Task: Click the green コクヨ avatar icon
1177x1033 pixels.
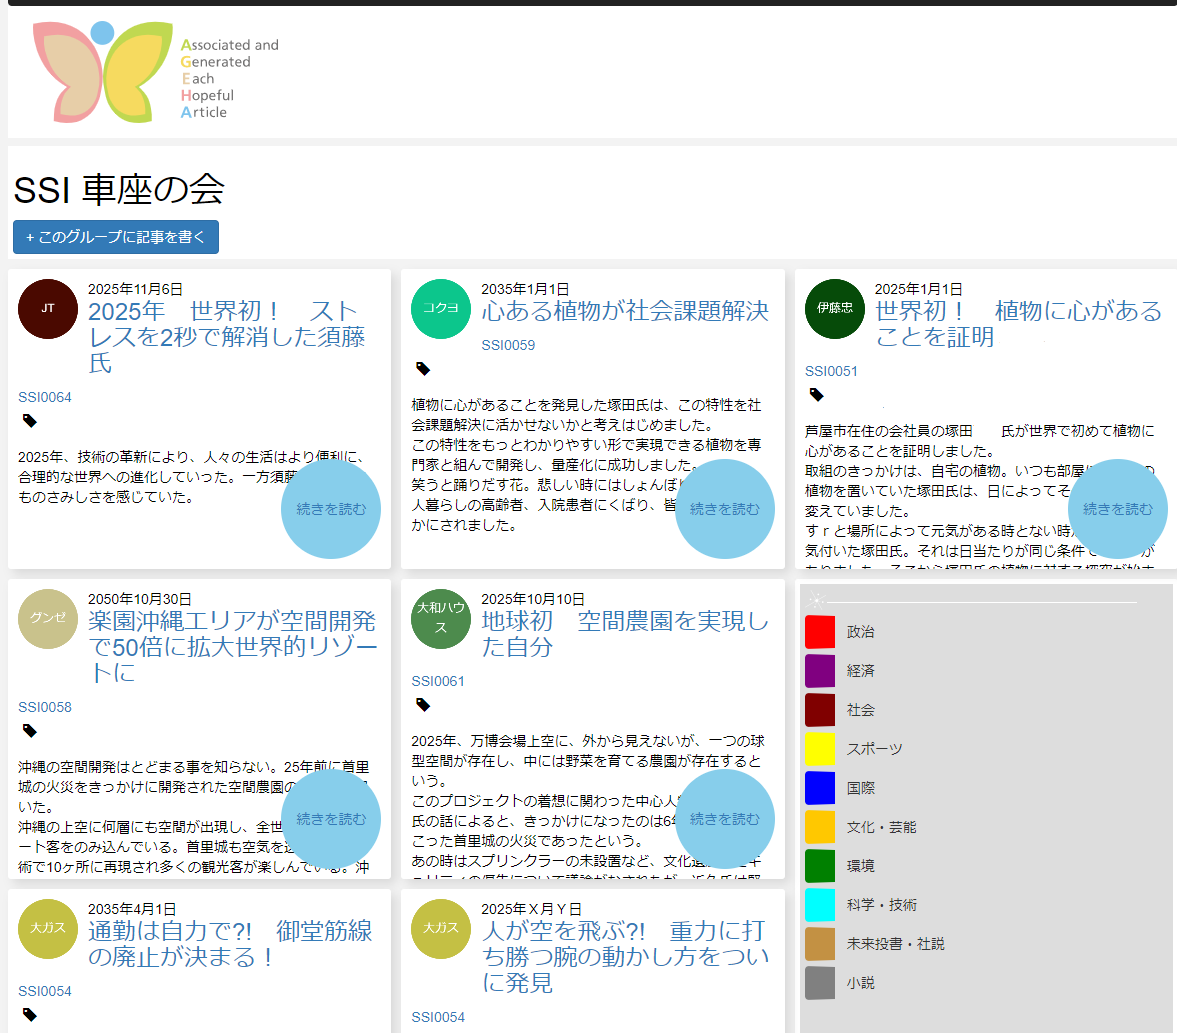Action: click(441, 309)
